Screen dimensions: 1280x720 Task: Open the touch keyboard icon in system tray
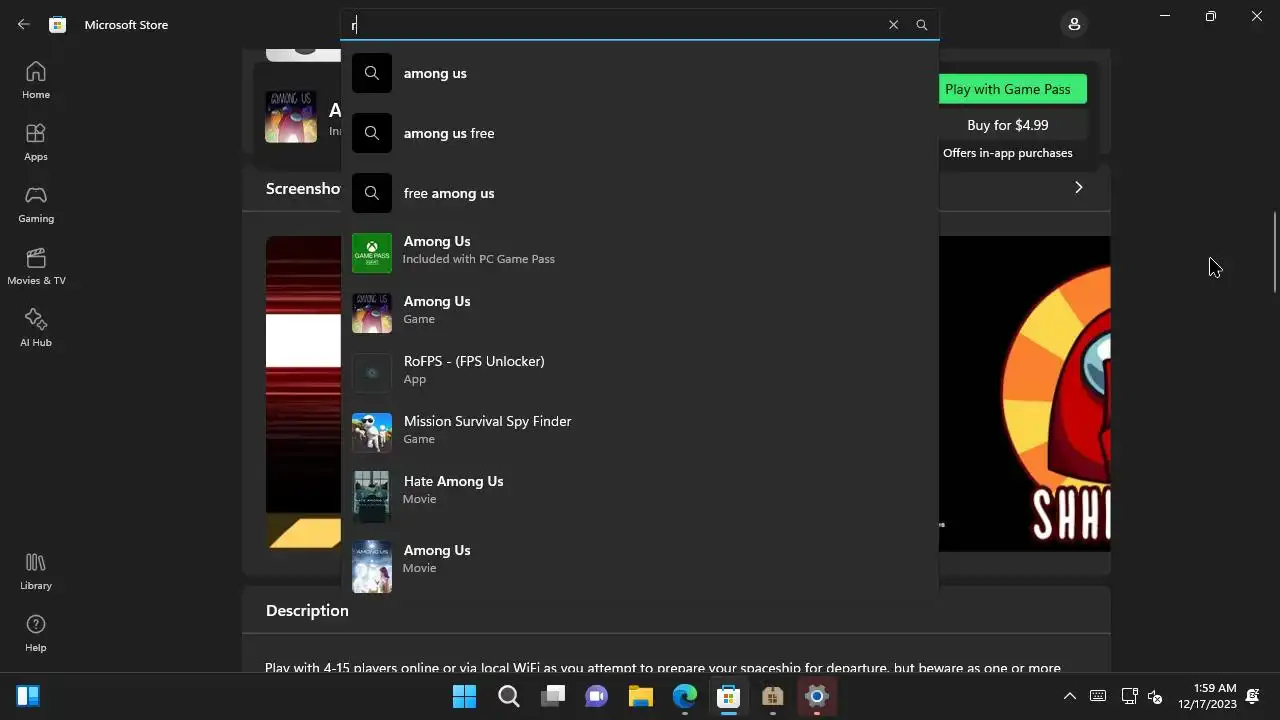tap(1098, 696)
